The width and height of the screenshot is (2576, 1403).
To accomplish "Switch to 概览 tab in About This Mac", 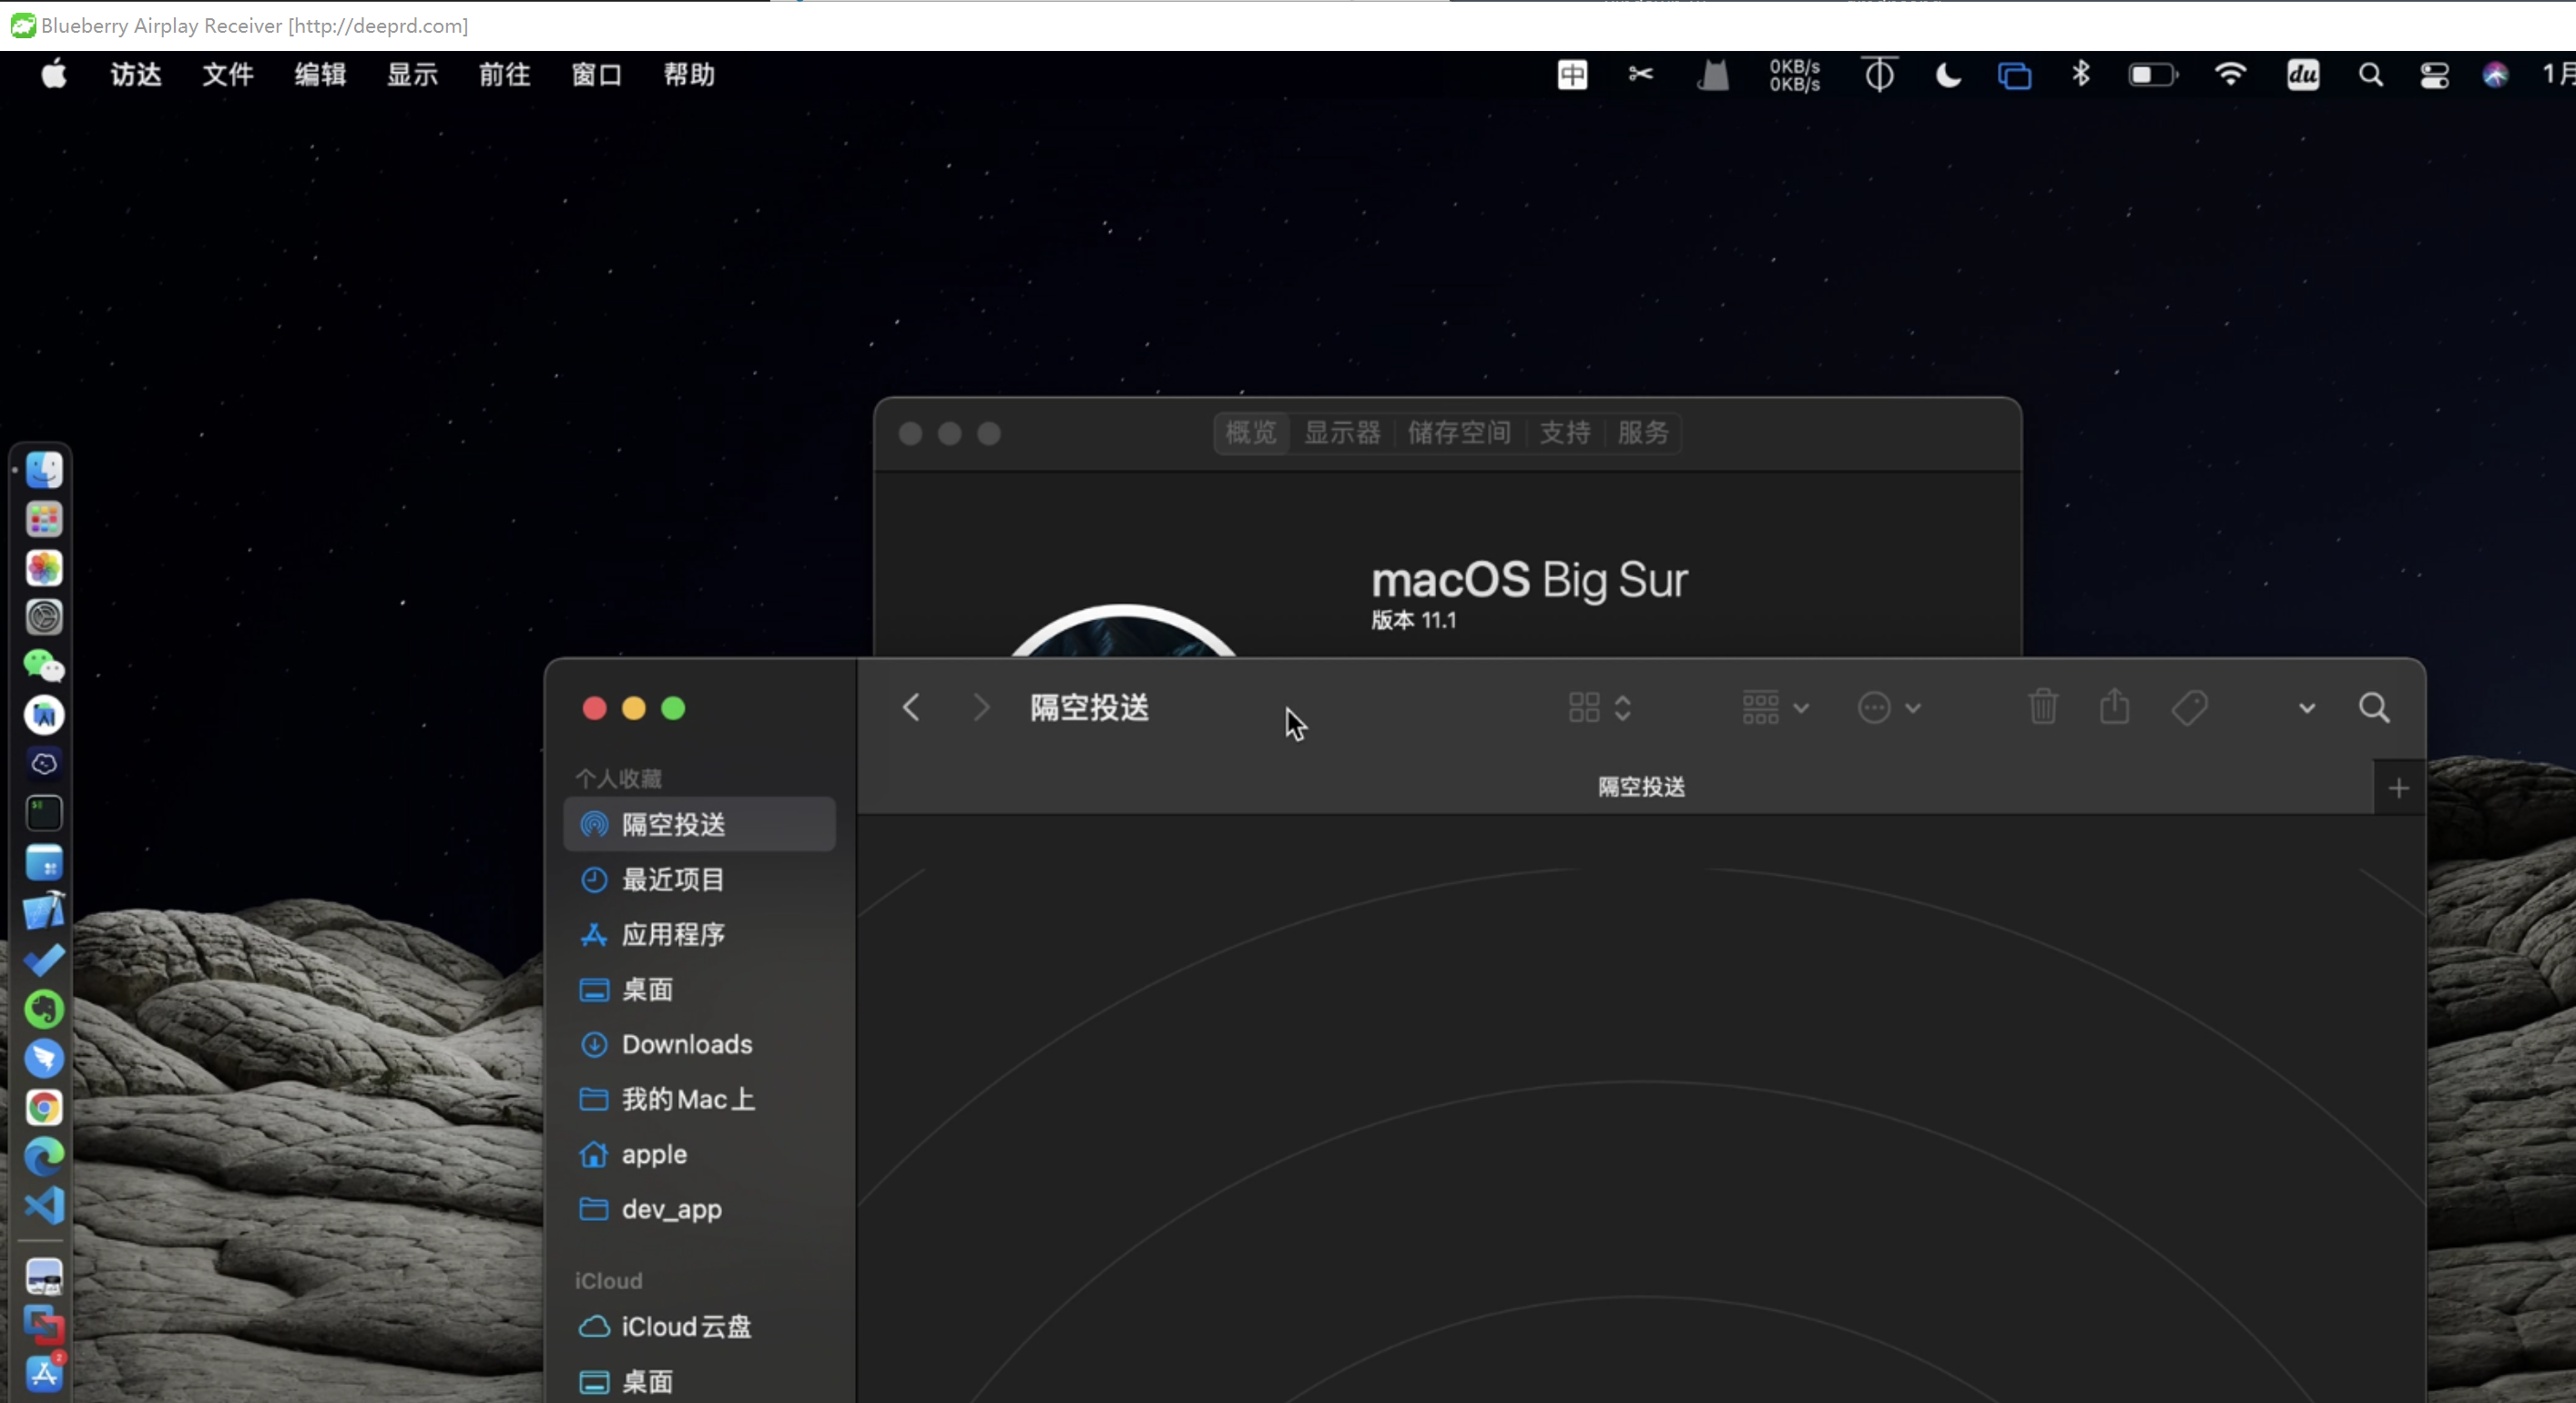I will 1251,433.
